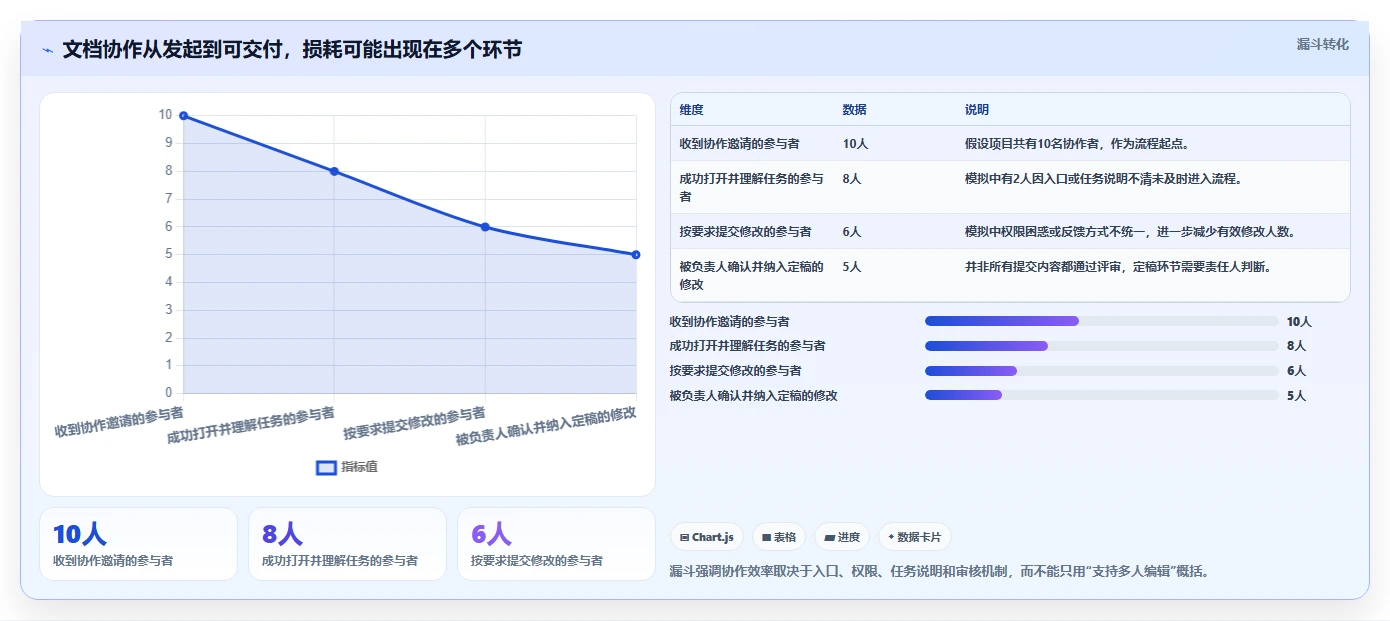Click the chart data point at value 6

point(485,227)
